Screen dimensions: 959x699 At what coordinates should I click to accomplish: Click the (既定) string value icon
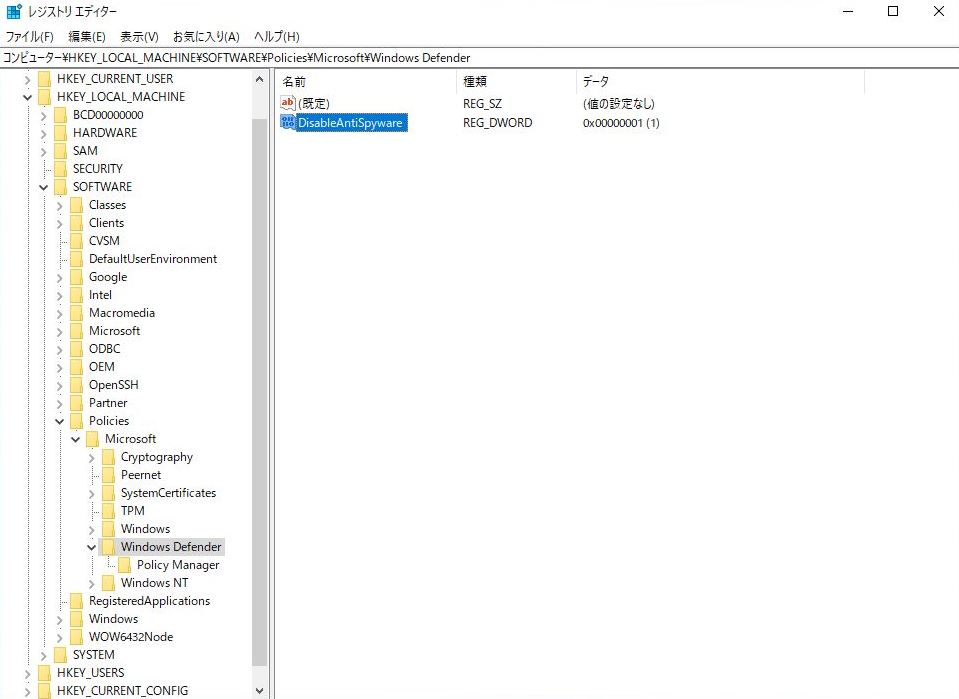287,103
